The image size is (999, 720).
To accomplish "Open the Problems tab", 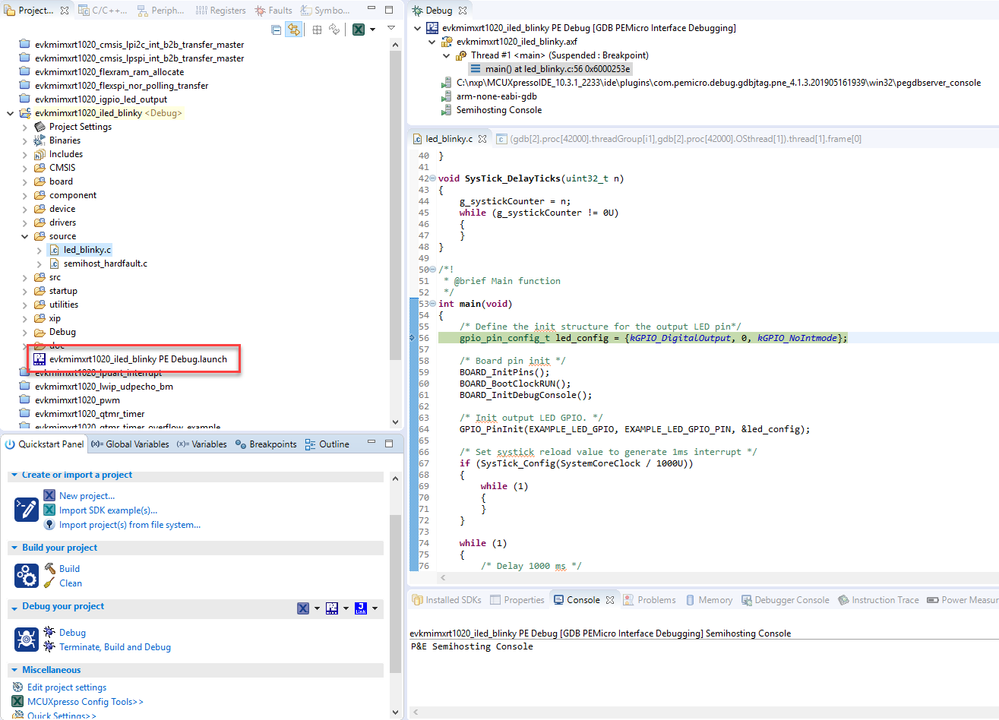I will (649, 600).
